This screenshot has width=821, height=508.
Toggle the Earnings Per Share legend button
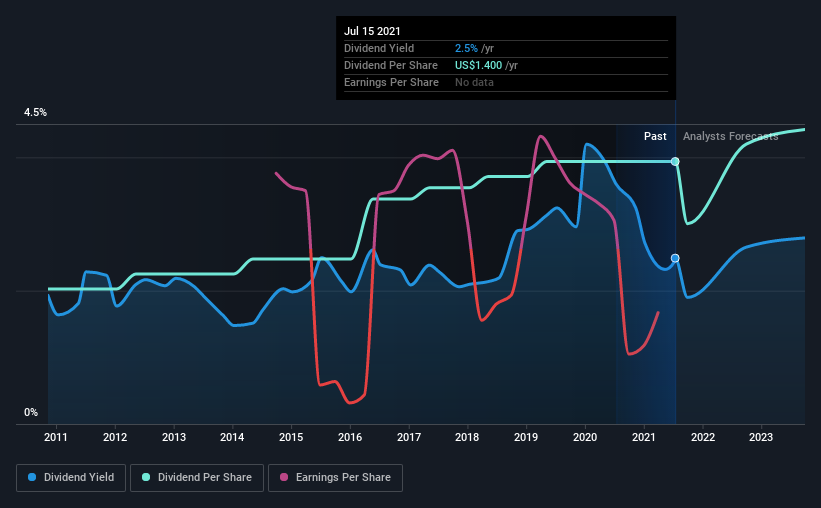[335, 478]
